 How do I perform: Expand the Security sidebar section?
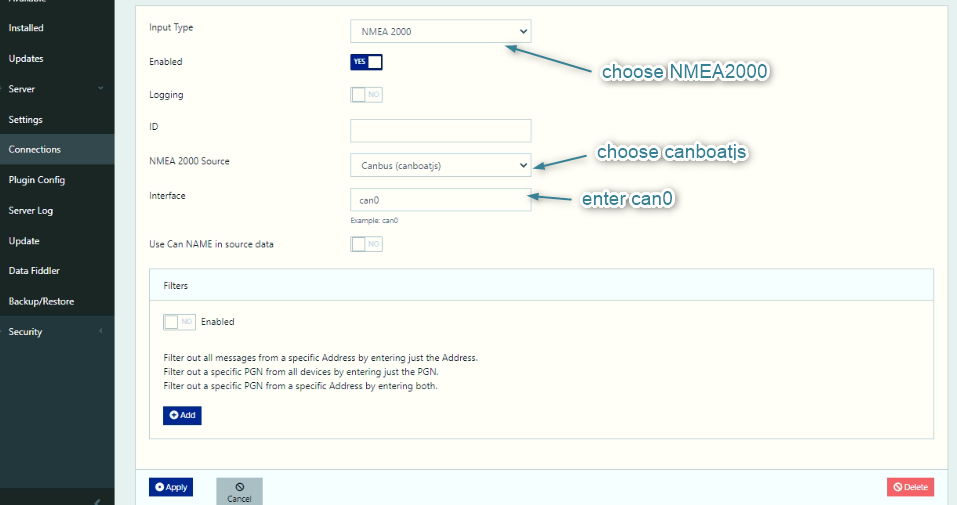coord(57,332)
